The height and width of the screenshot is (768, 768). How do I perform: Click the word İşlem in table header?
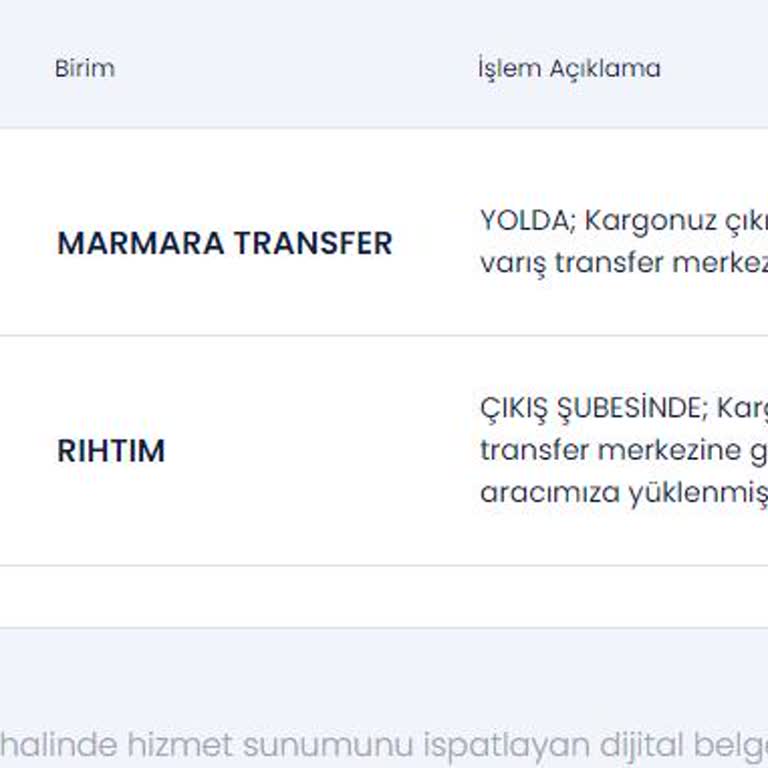coord(510,68)
